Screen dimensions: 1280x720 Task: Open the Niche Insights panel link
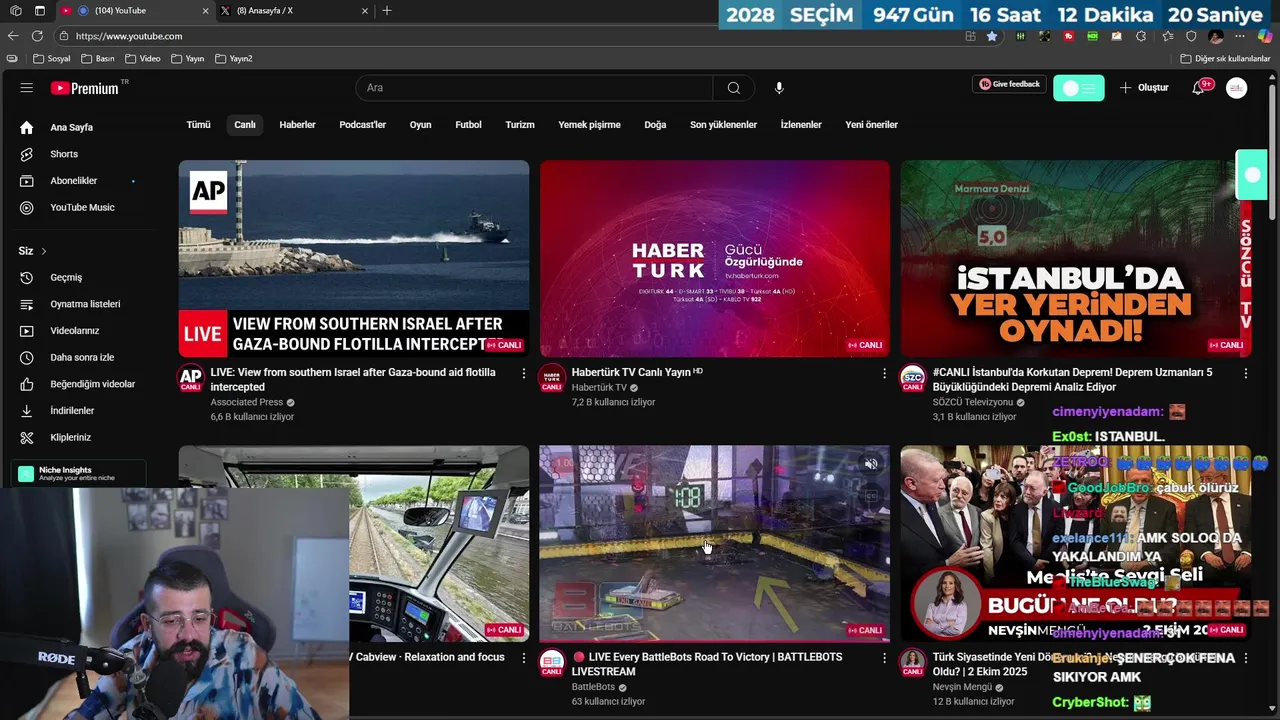click(78, 473)
